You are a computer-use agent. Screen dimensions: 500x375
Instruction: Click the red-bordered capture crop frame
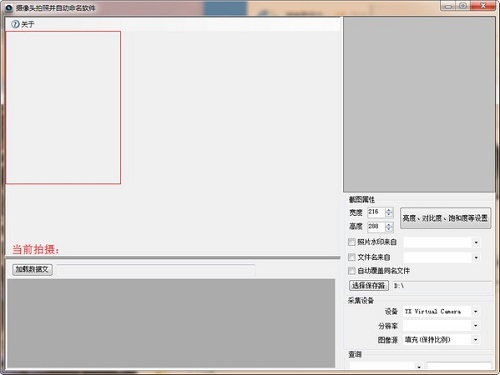click(63, 108)
